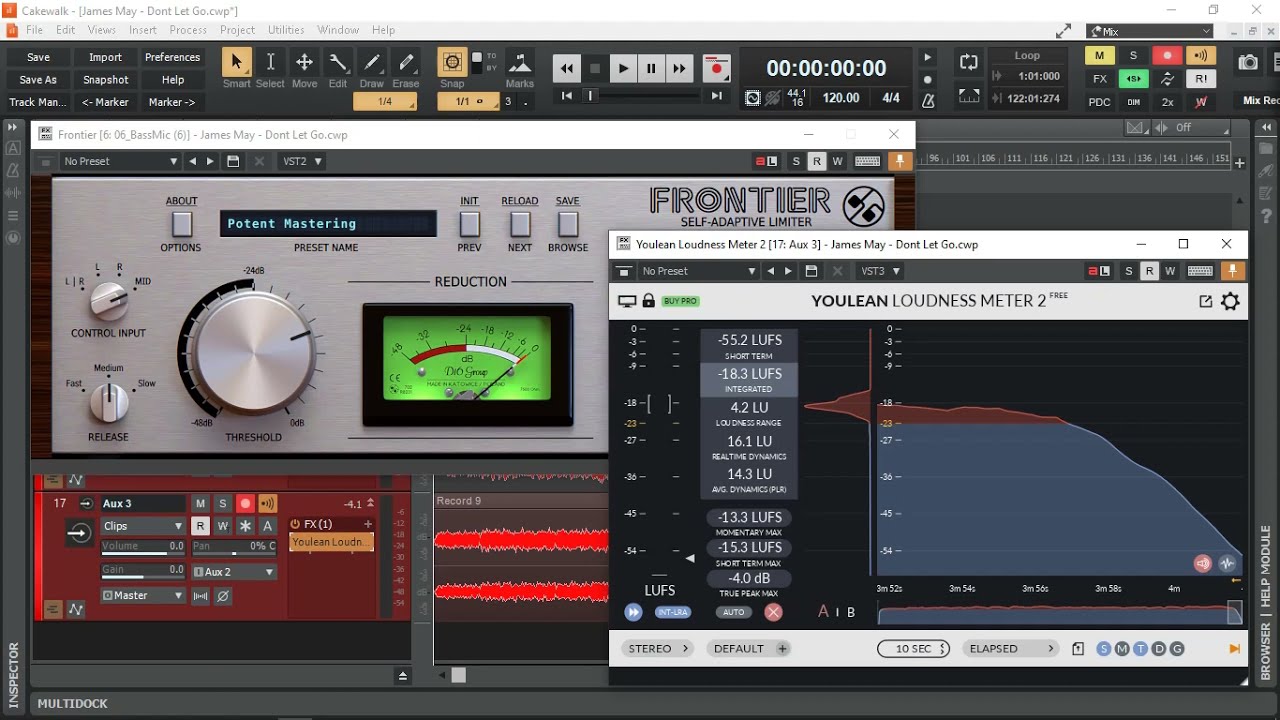Click the Frontier THRESHOLD knob
Viewport: 1280px width, 720px height.
[252, 350]
